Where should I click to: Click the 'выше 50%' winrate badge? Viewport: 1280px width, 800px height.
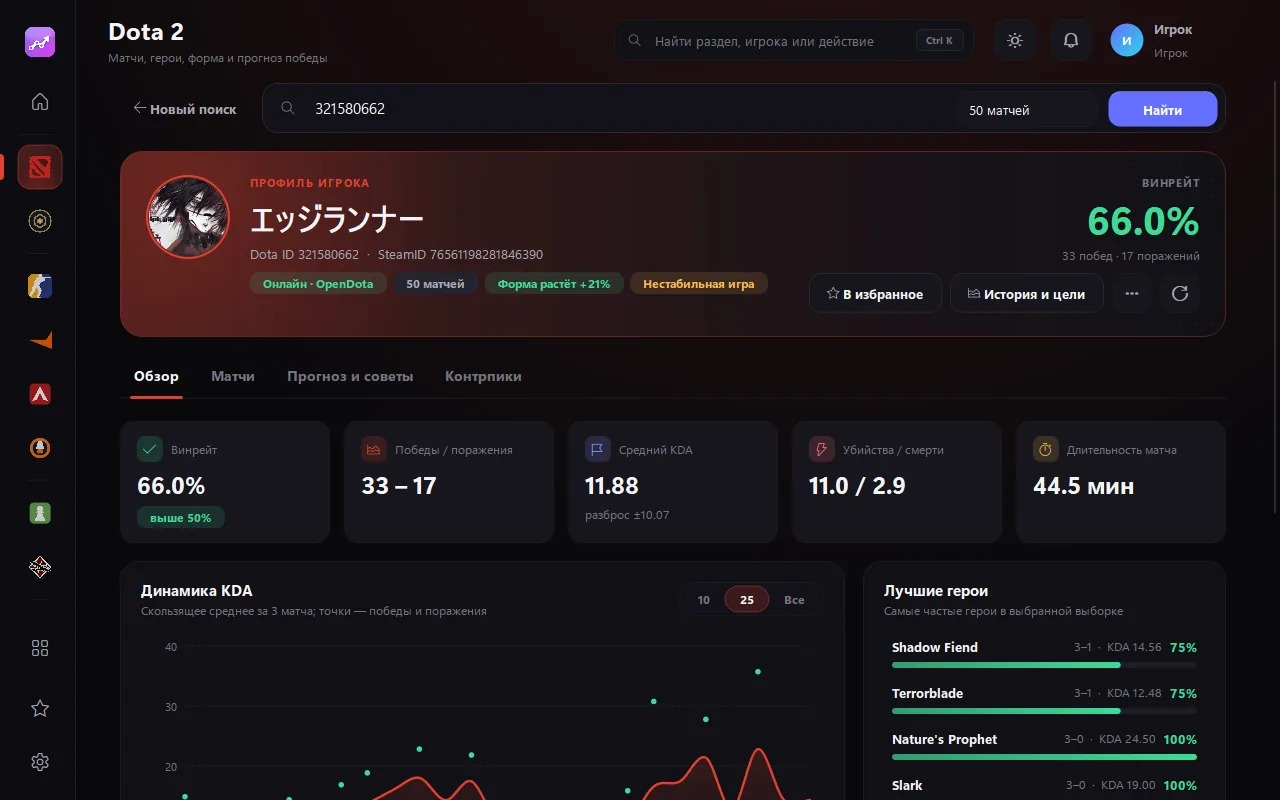[181, 518]
